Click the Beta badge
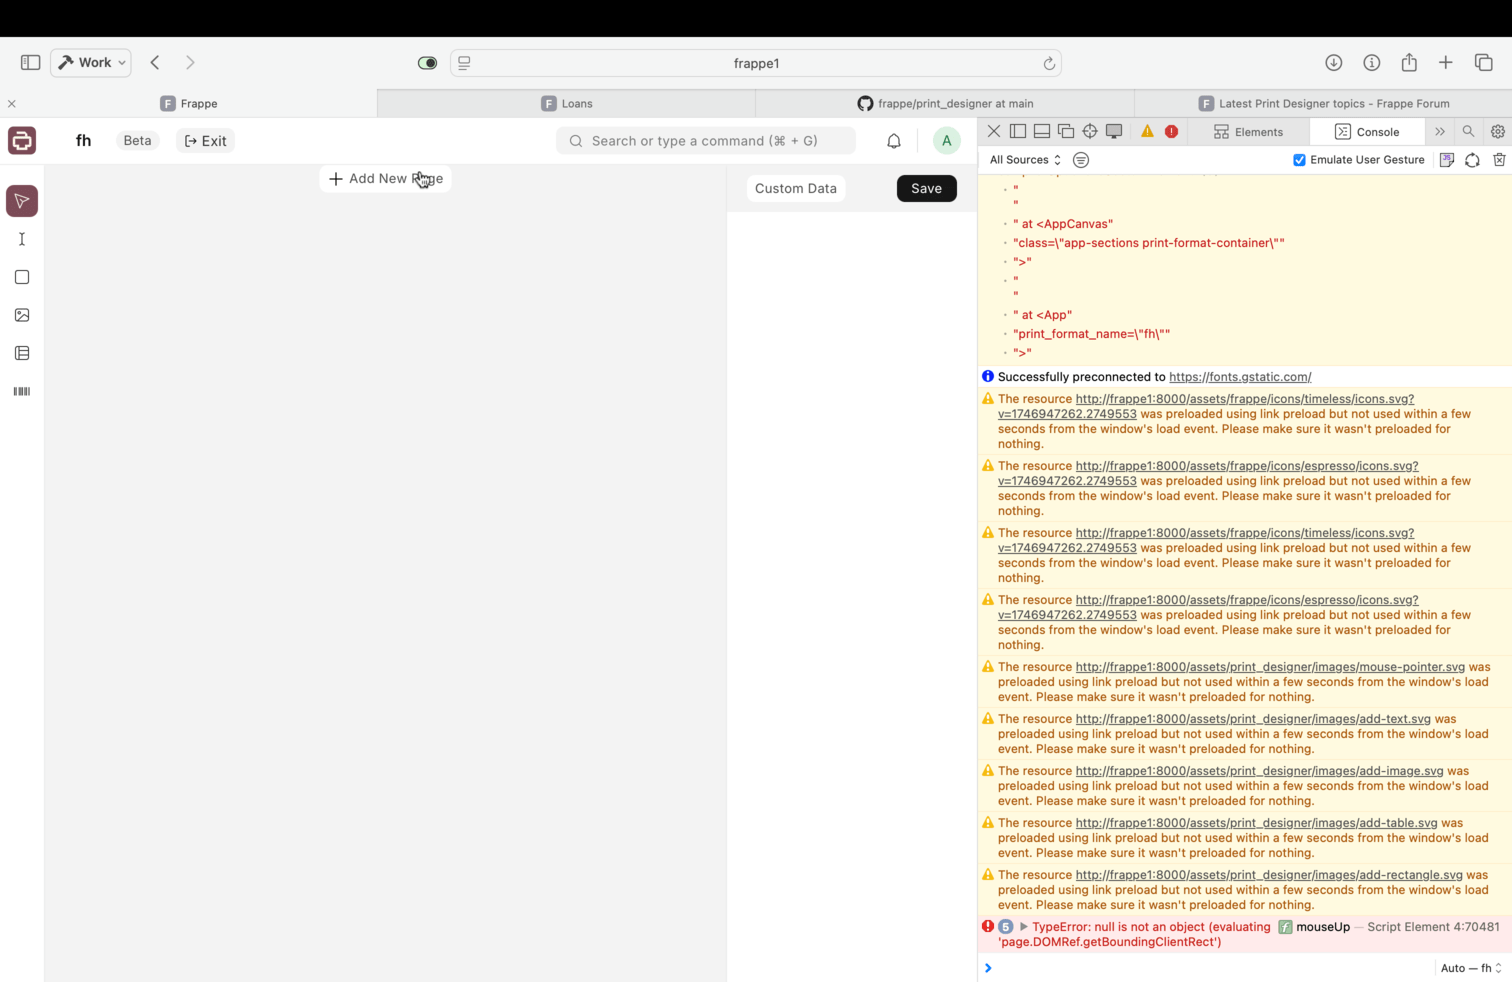1512x982 pixels. (x=138, y=141)
